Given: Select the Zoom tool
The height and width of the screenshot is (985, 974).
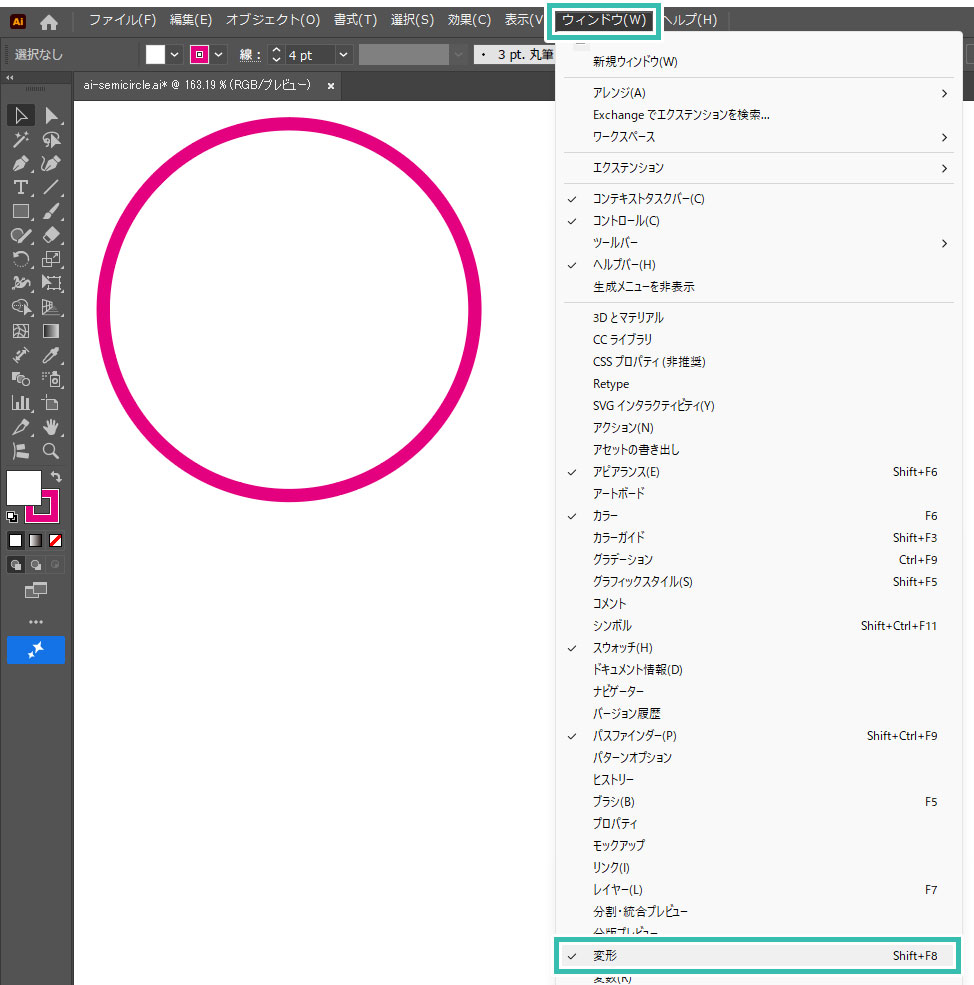Looking at the screenshot, I should pos(52,451).
